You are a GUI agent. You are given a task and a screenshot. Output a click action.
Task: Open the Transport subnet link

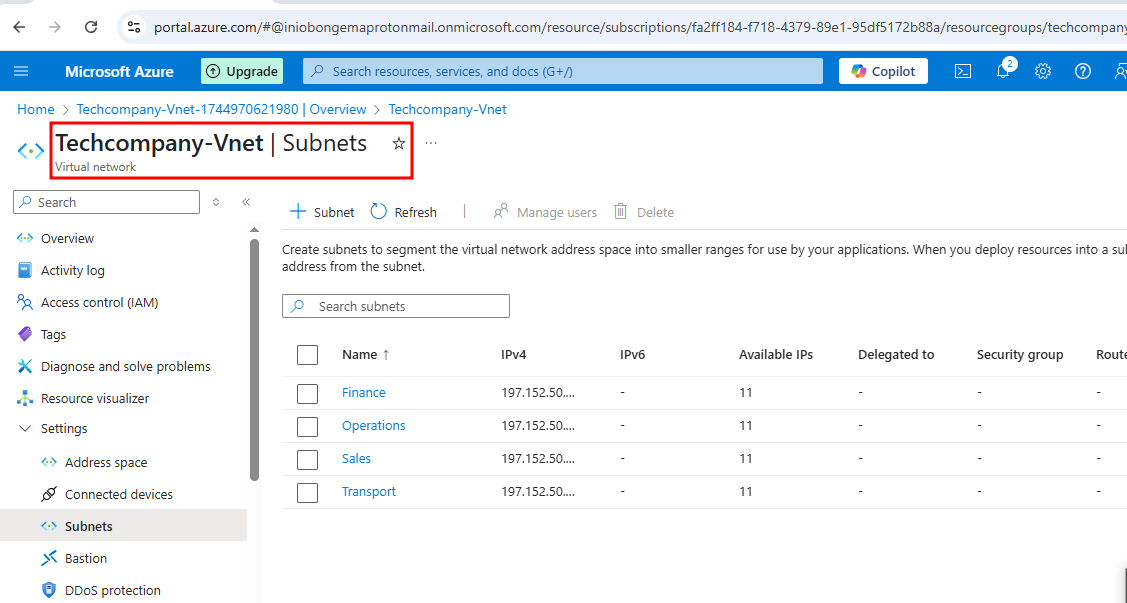click(369, 492)
